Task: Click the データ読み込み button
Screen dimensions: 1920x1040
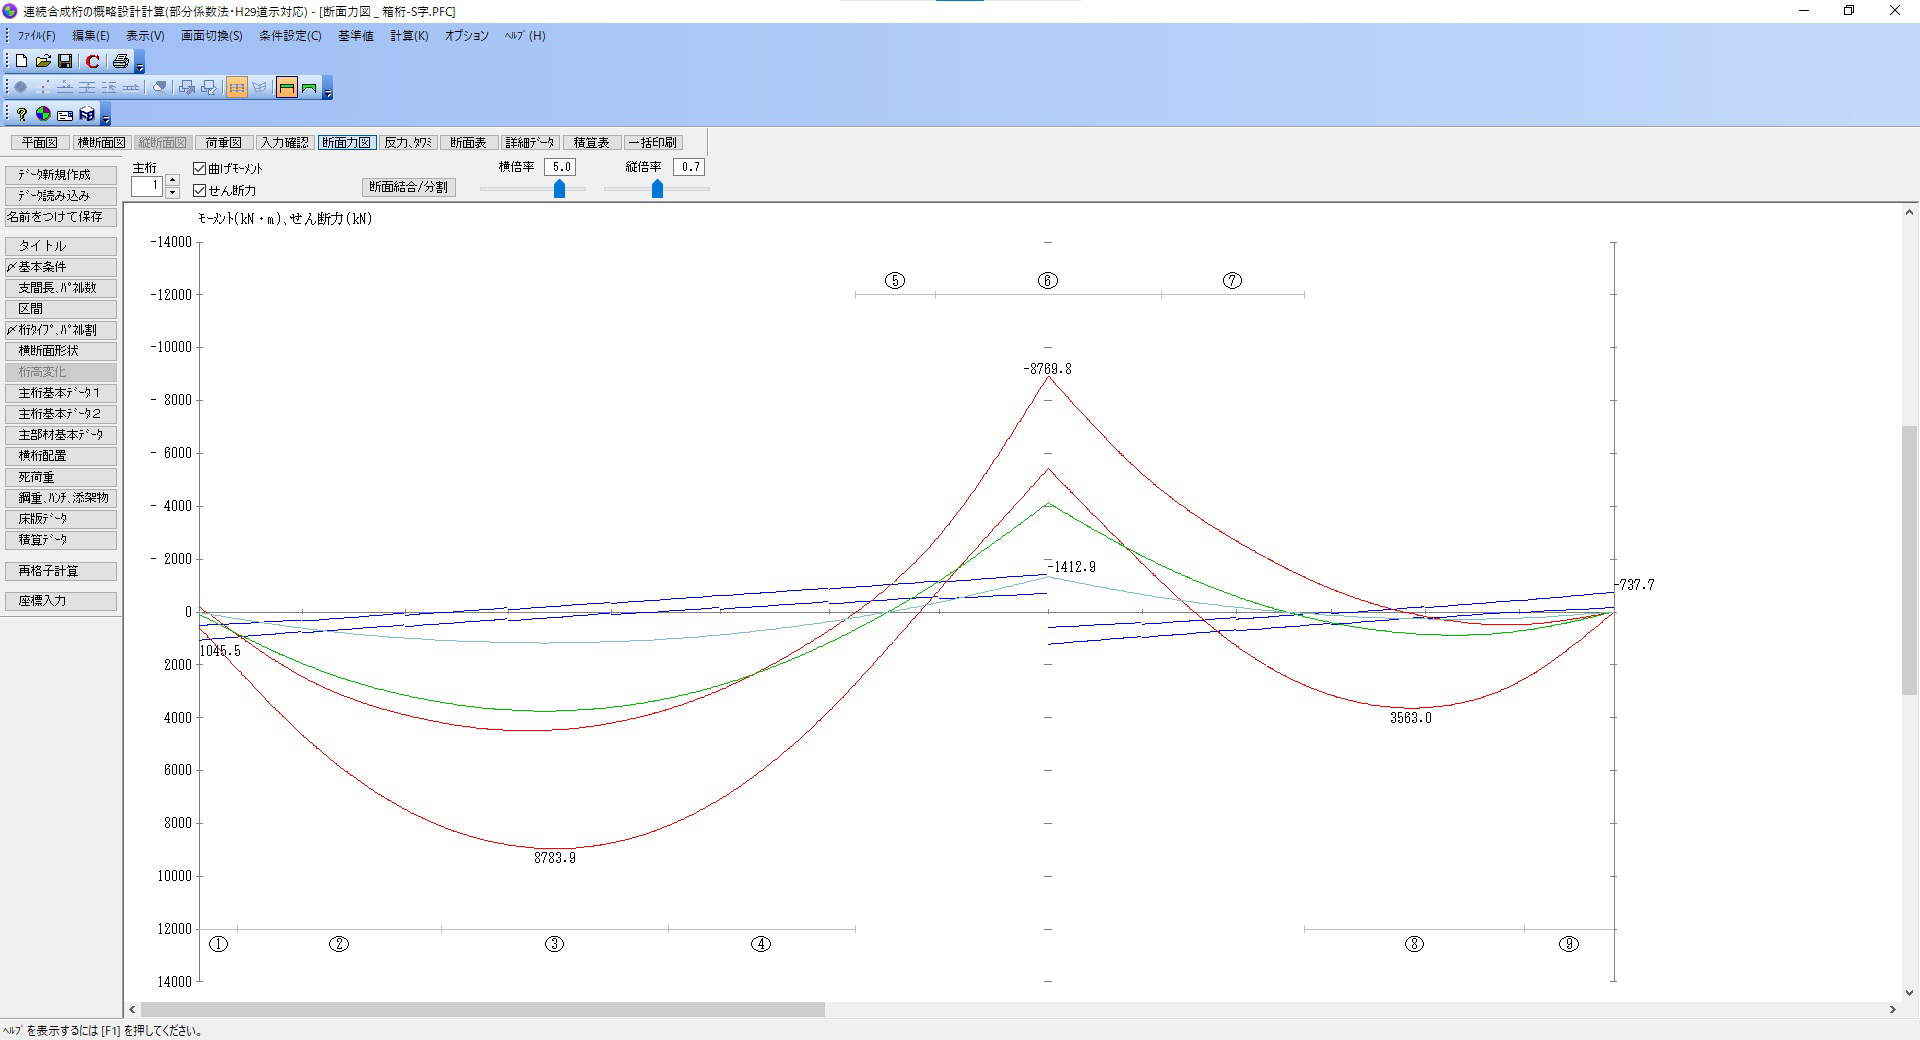Action: [60, 196]
